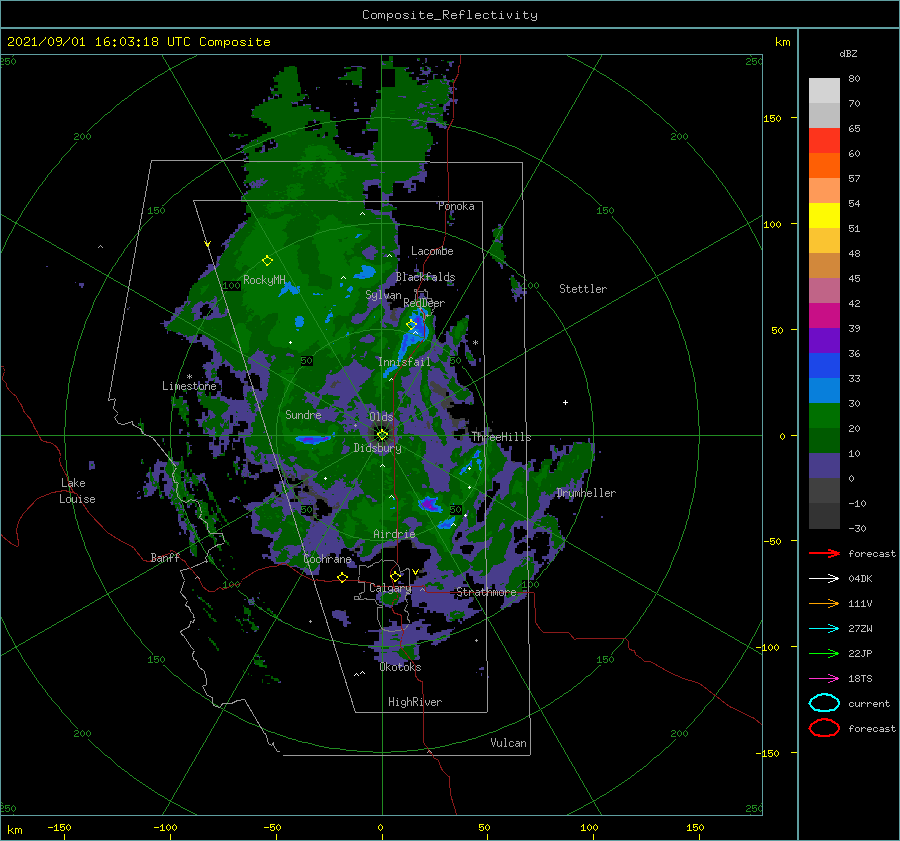Click the Calgary city label
Image resolution: width=900 pixels, height=841 pixels.
390,588
